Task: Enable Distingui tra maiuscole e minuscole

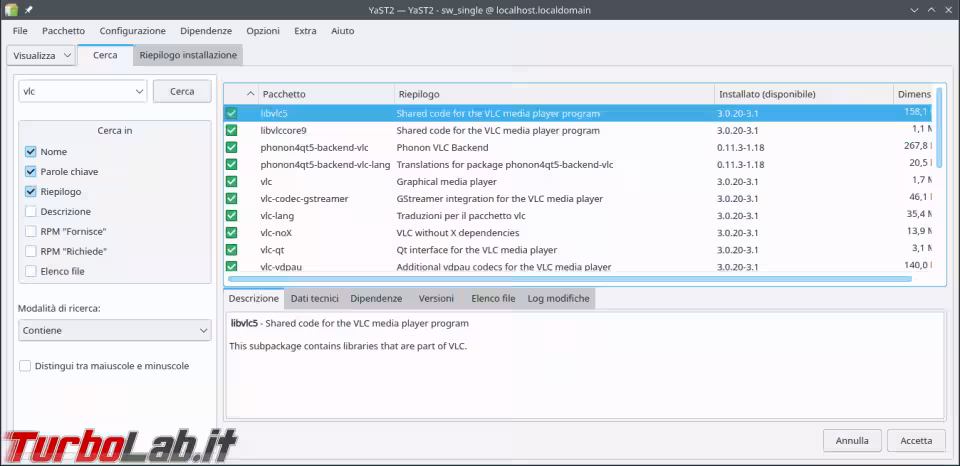Action: tap(25, 366)
